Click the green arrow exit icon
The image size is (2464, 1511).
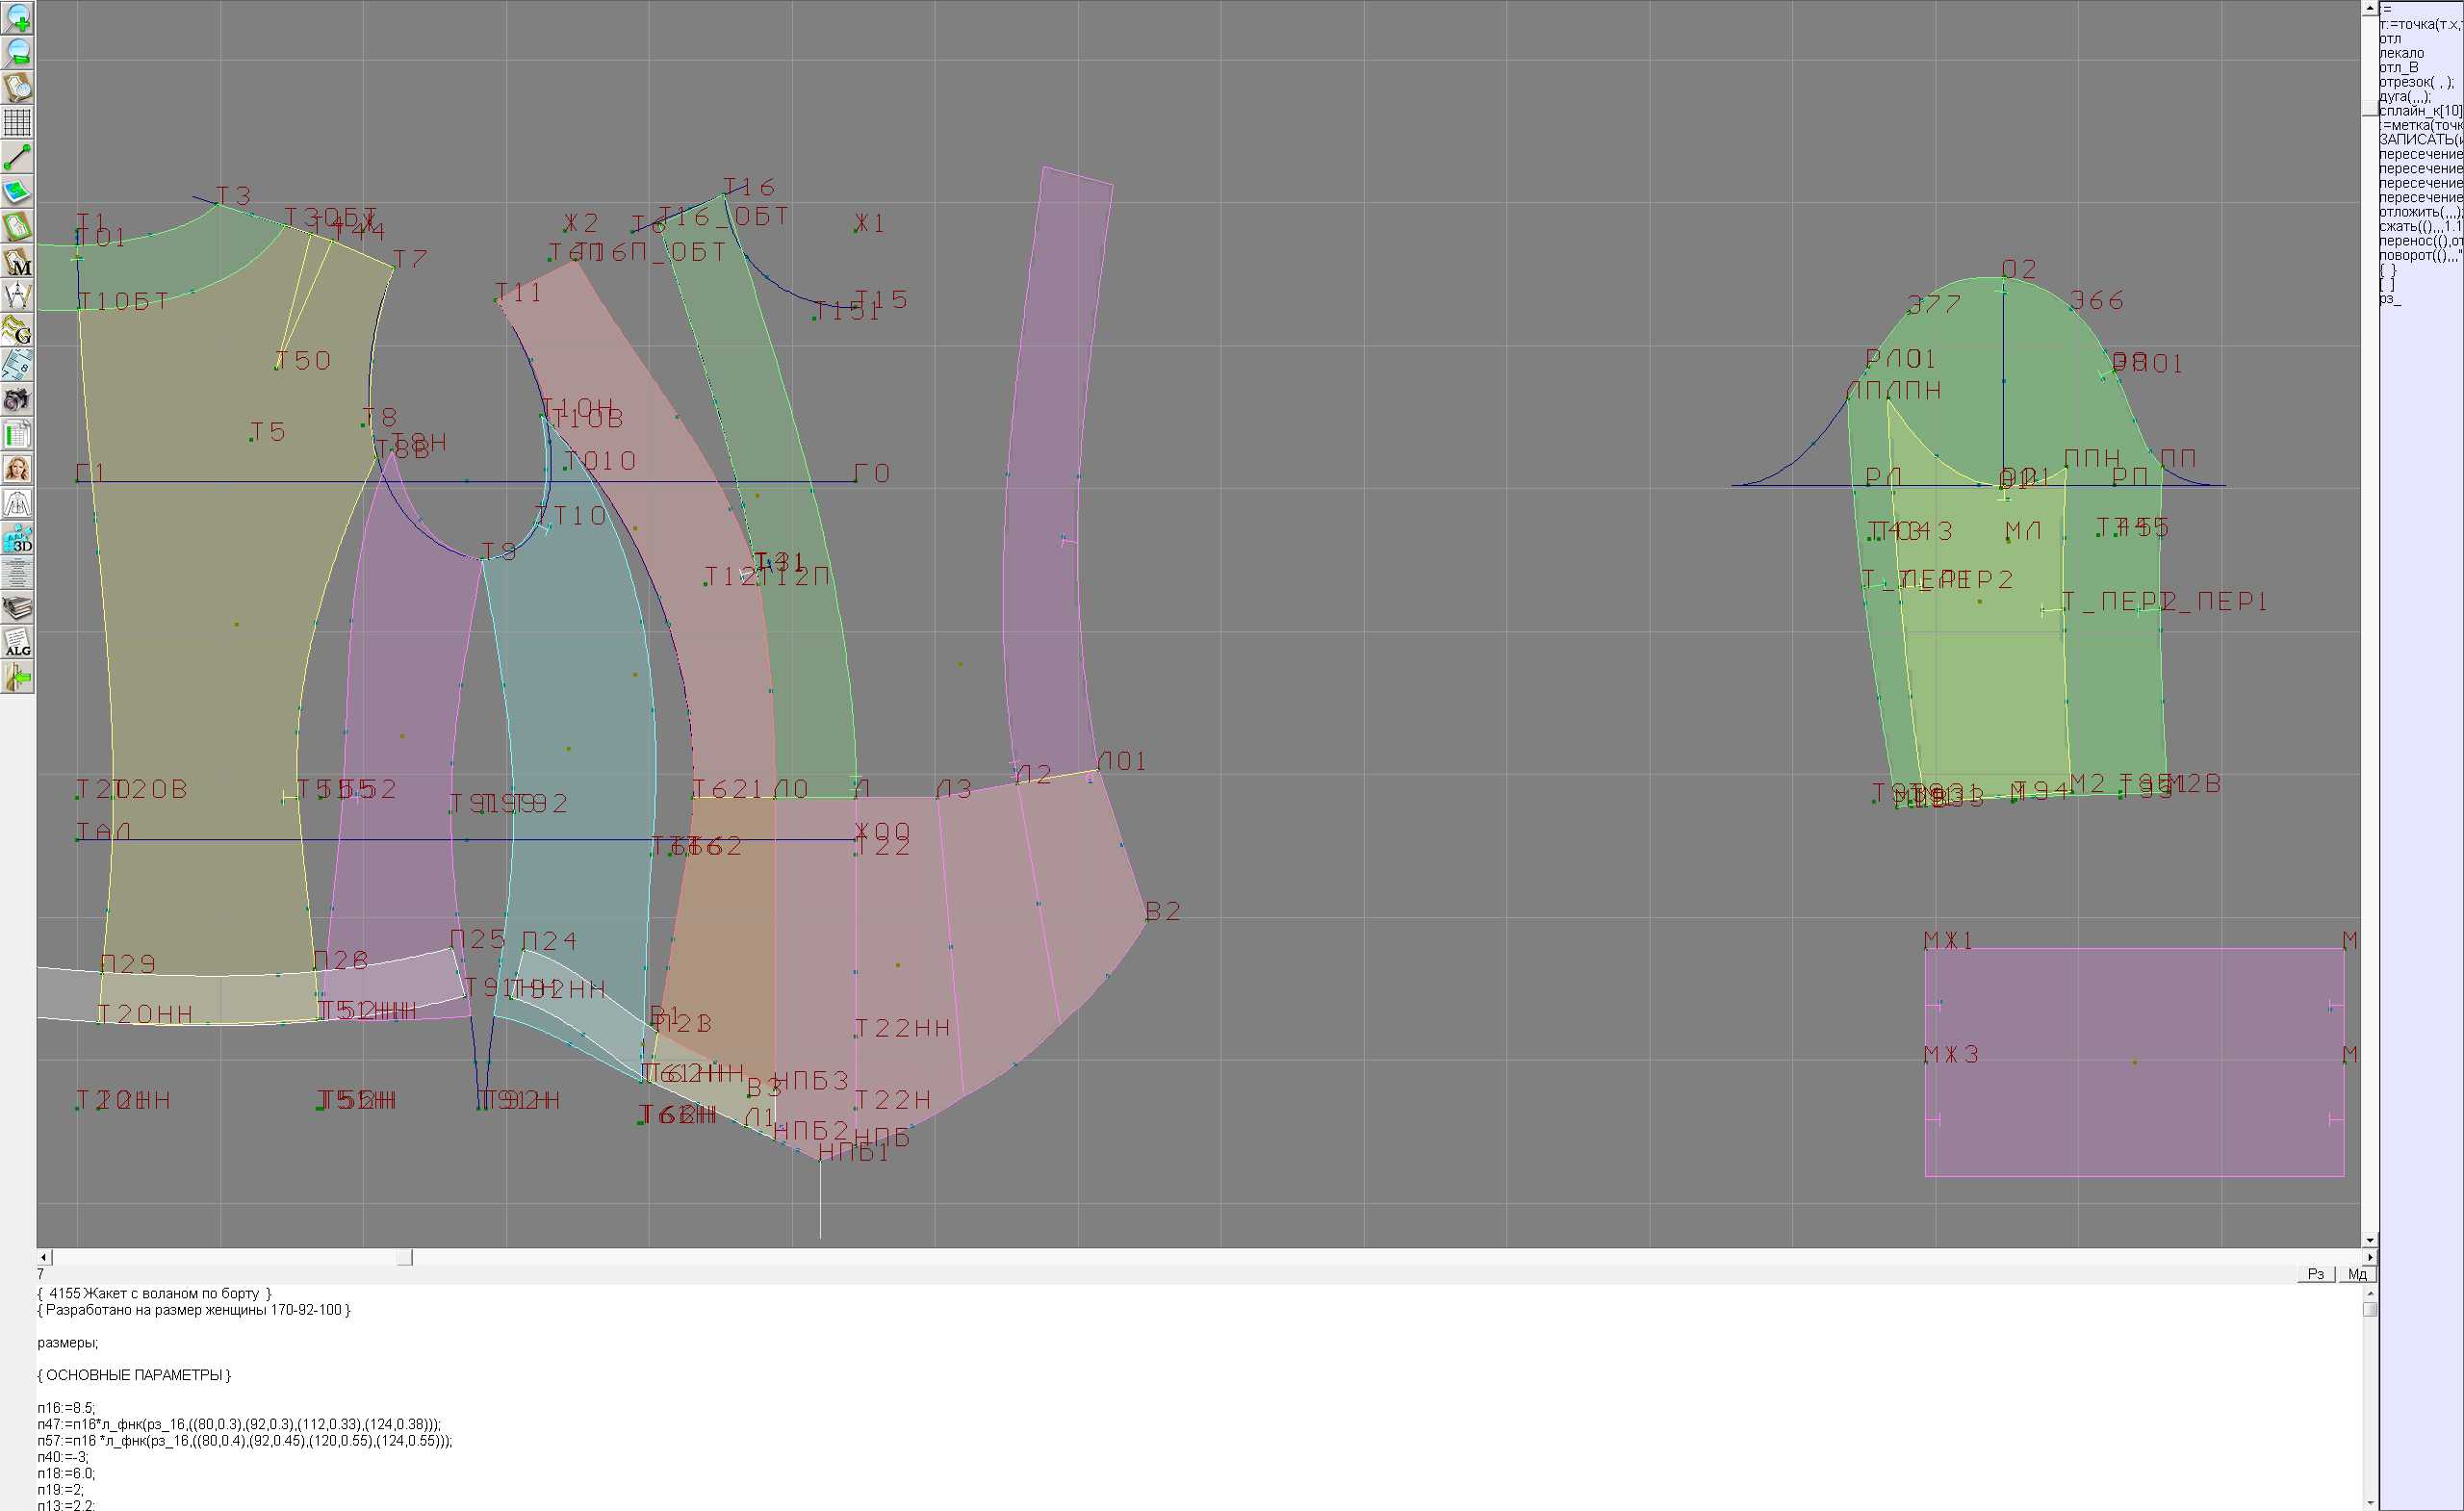18,678
